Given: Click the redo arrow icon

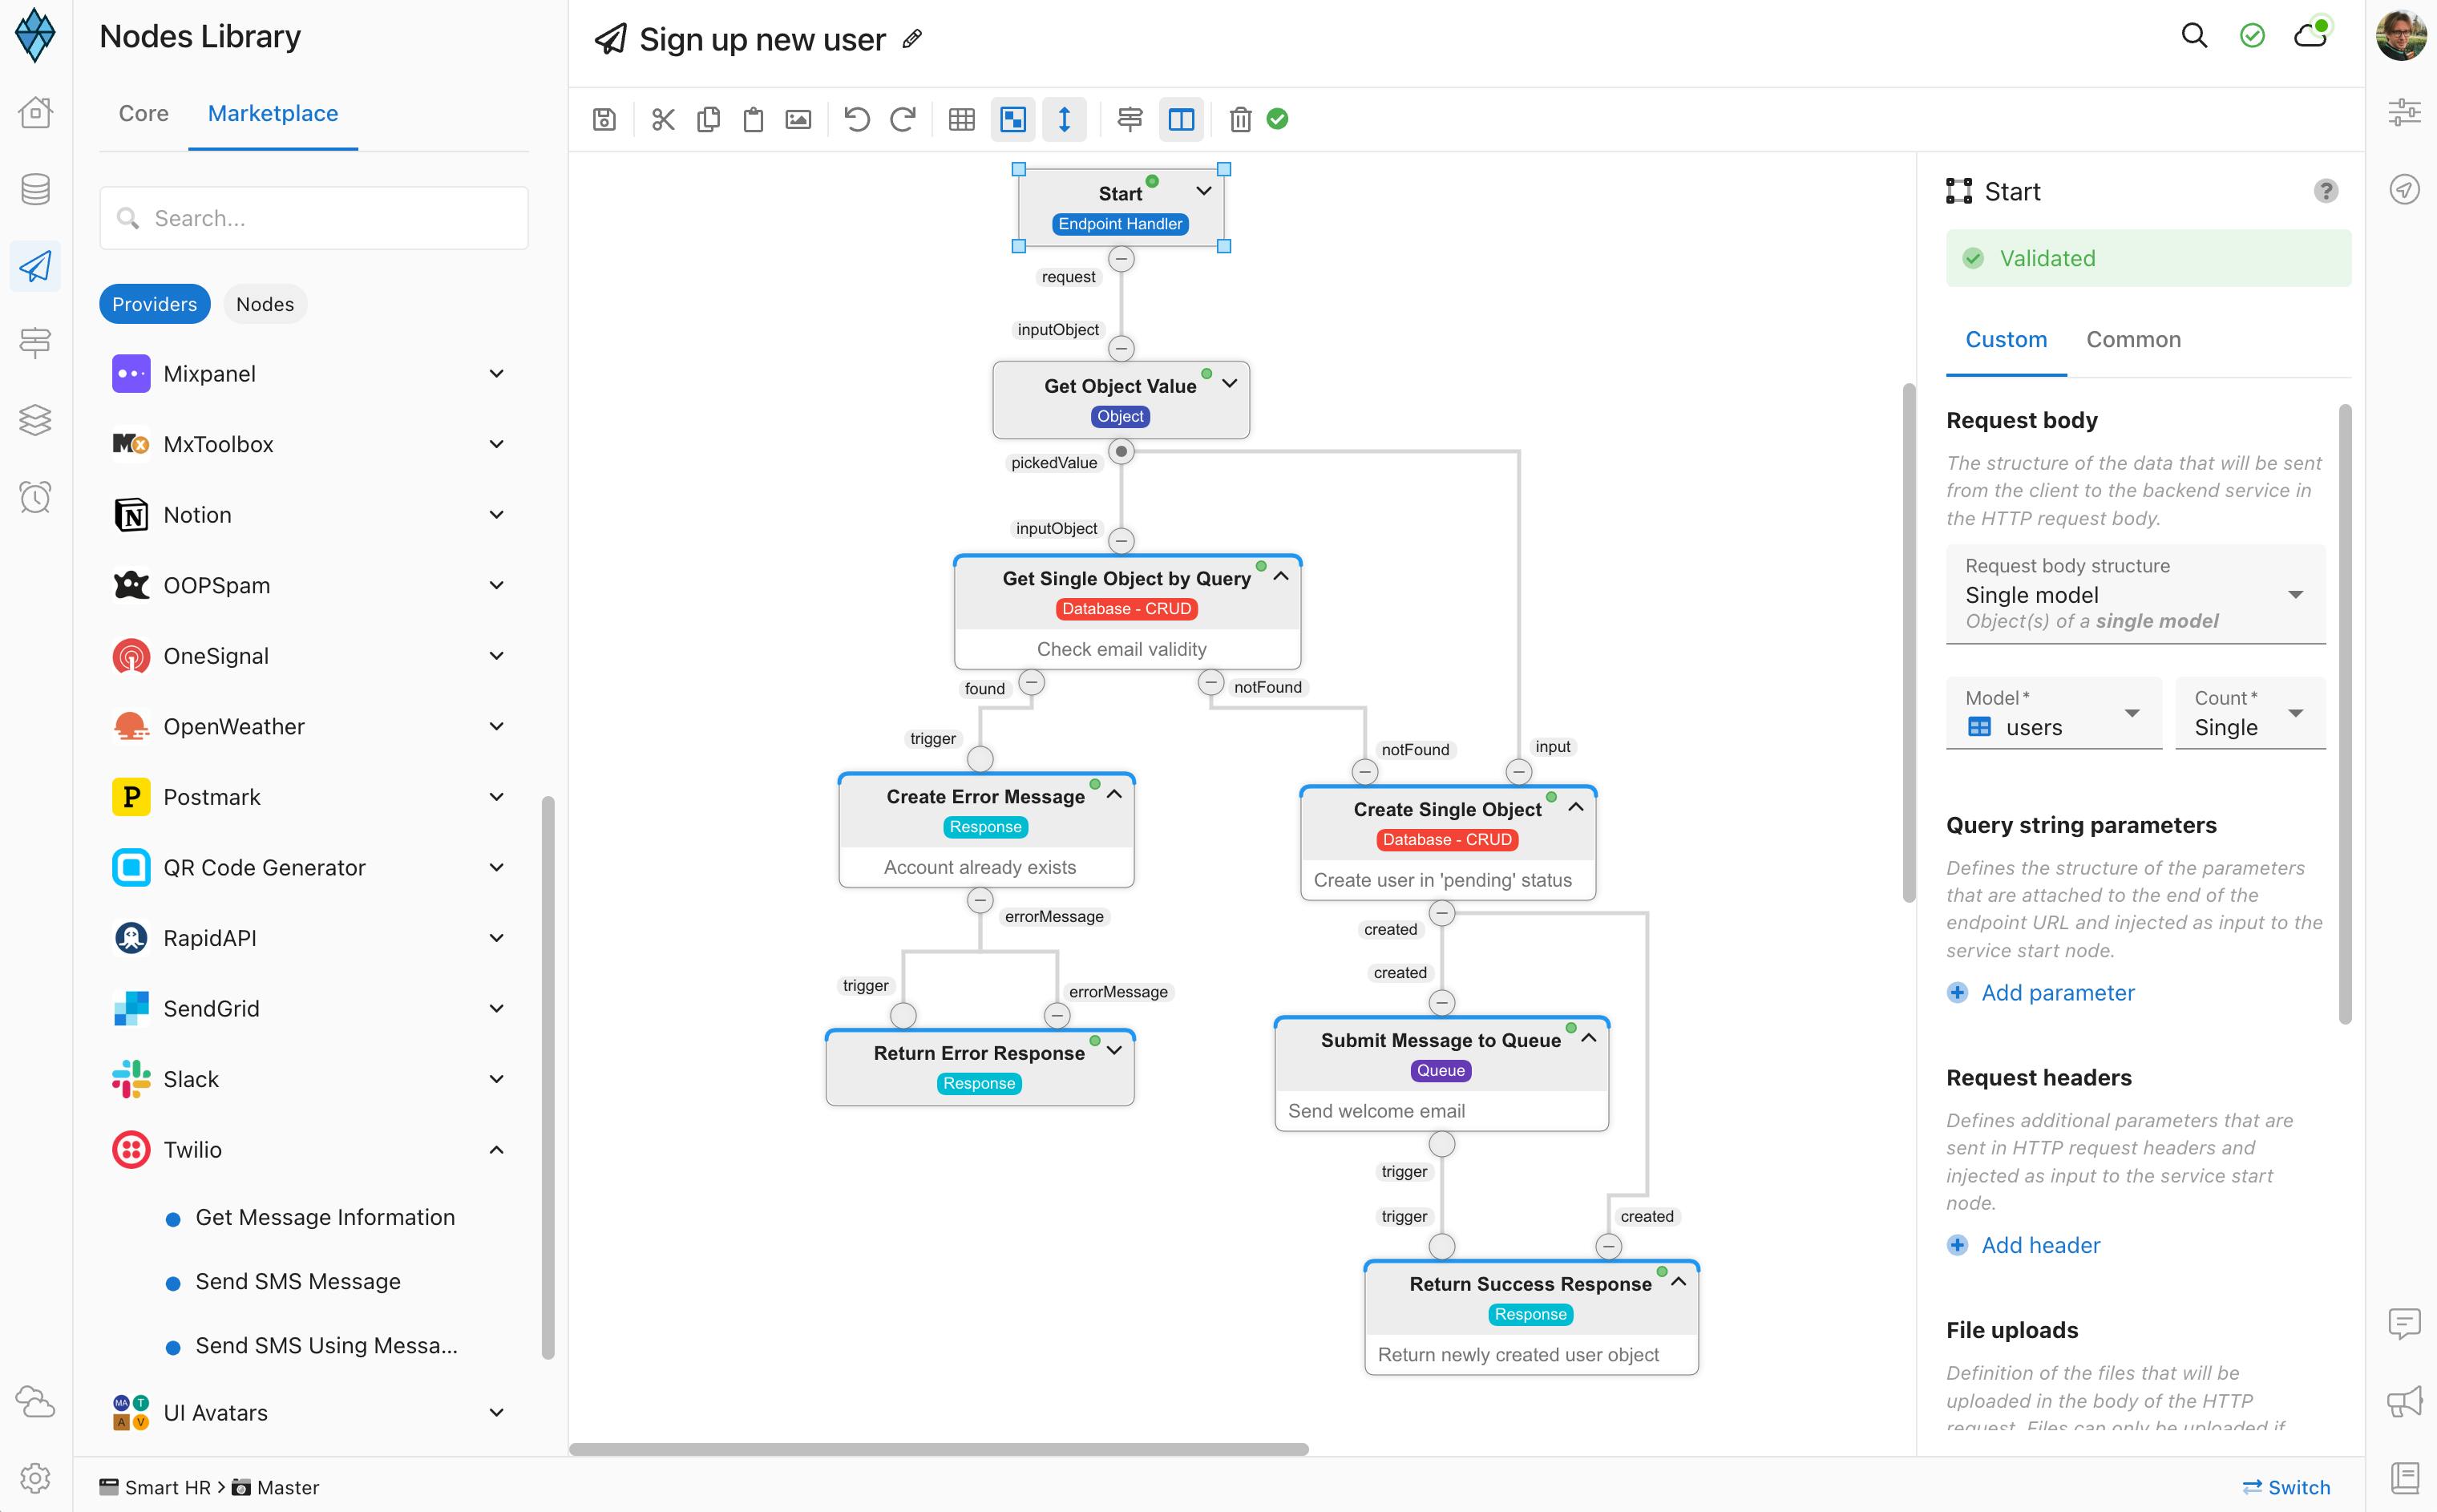Looking at the screenshot, I should pos(902,120).
